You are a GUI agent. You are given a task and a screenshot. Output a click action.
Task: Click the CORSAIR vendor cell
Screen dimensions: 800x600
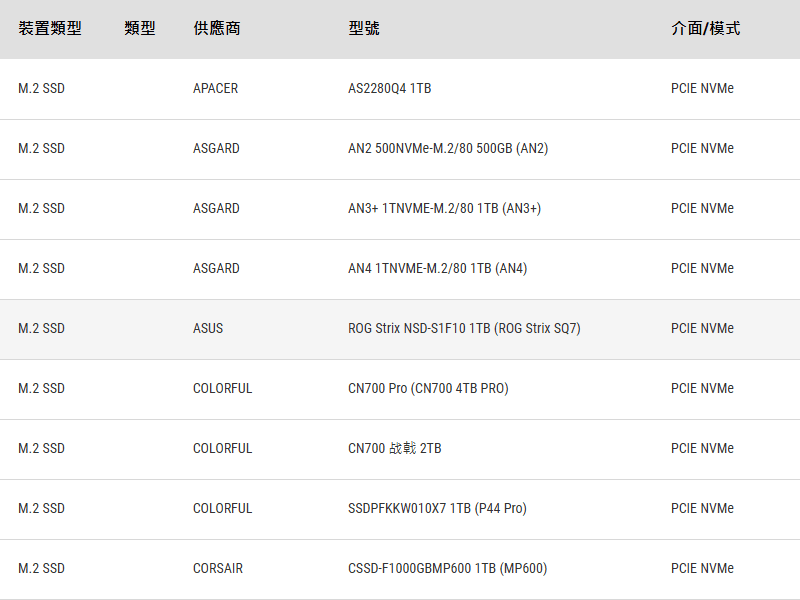(x=218, y=568)
